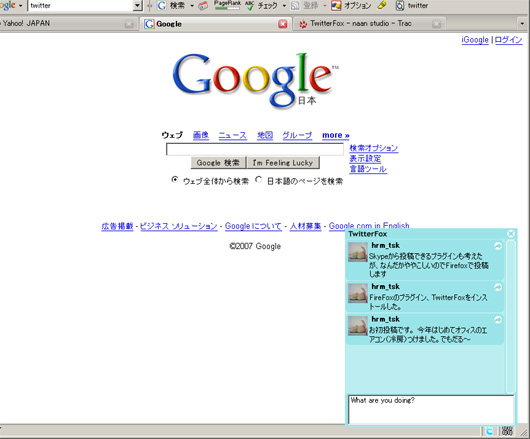Open the グループ search link
Screen dimensions: 530x439
[297, 135]
